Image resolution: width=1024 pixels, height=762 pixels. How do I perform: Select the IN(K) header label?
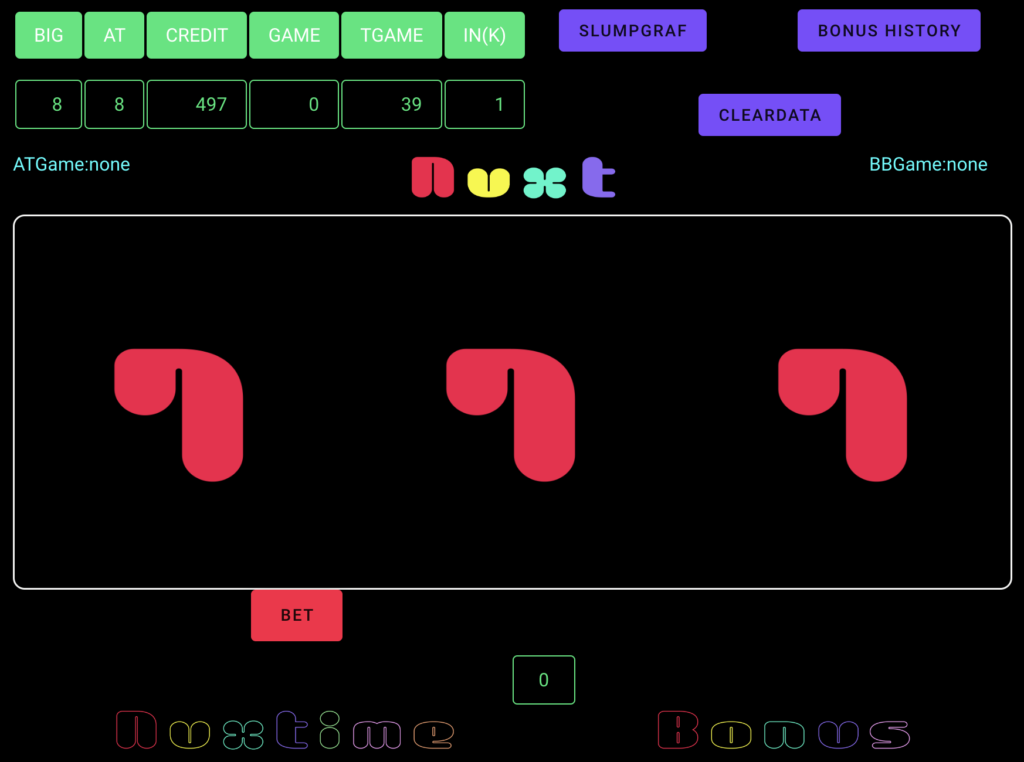coord(484,35)
